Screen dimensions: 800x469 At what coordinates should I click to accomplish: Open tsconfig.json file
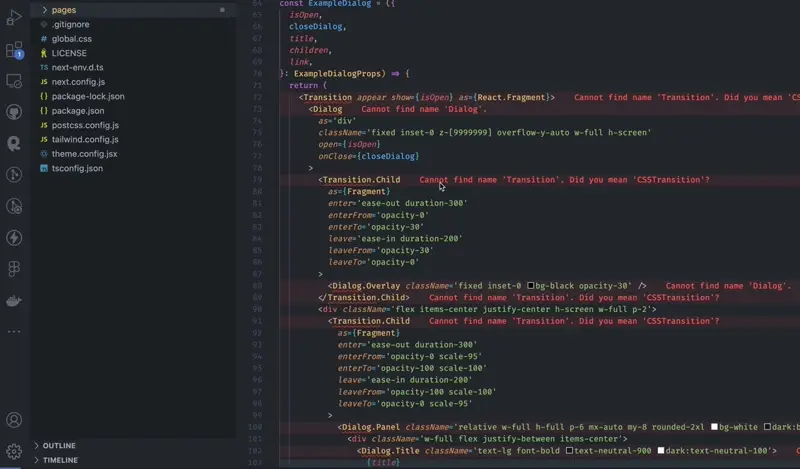tap(77, 168)
